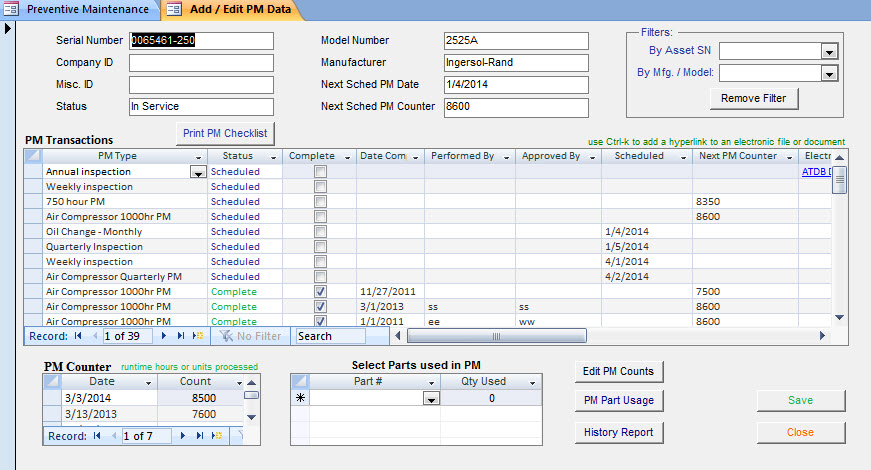Click the Print PM Checklist button
This screenshot has width=871, height=470.
(x=225, y=134)
